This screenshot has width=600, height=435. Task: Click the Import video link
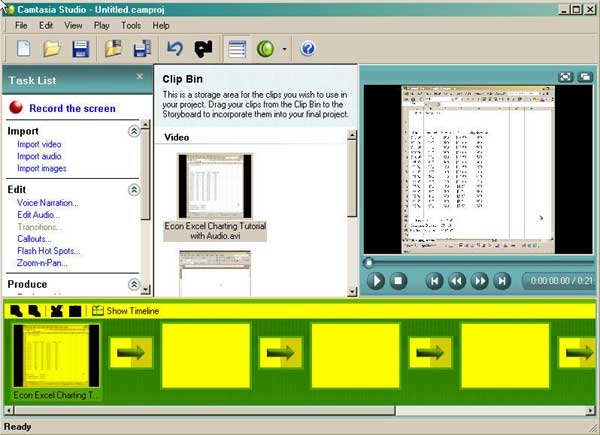click(x=39, y=144)
